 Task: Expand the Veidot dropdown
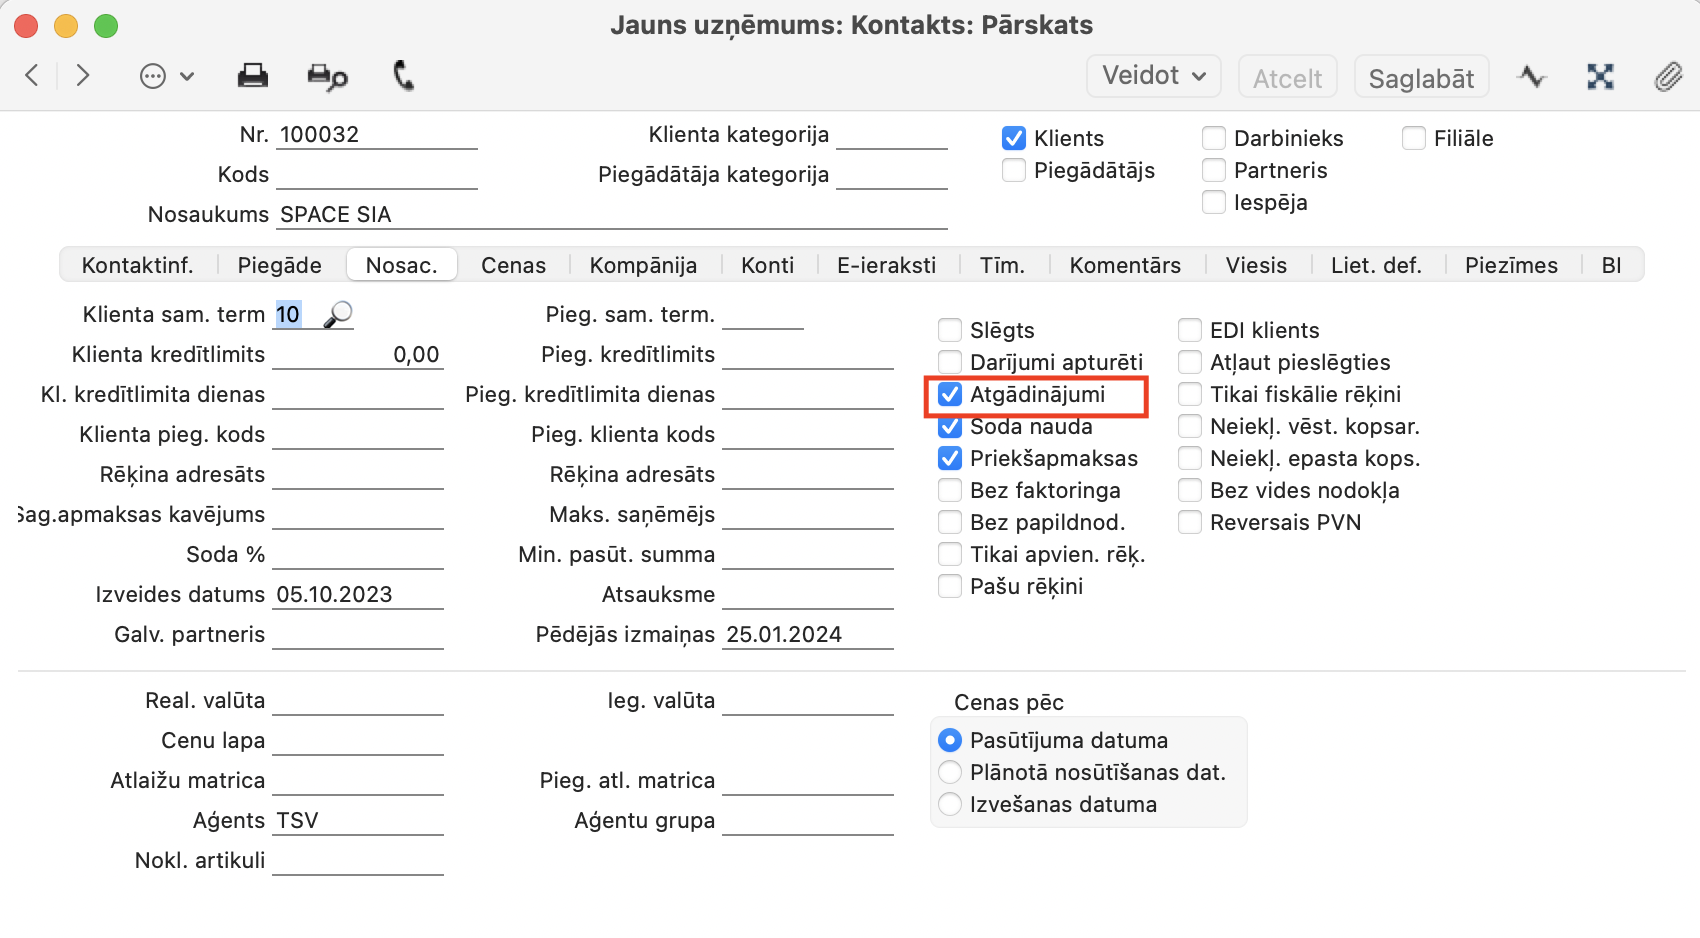[x=1153, y=76]
